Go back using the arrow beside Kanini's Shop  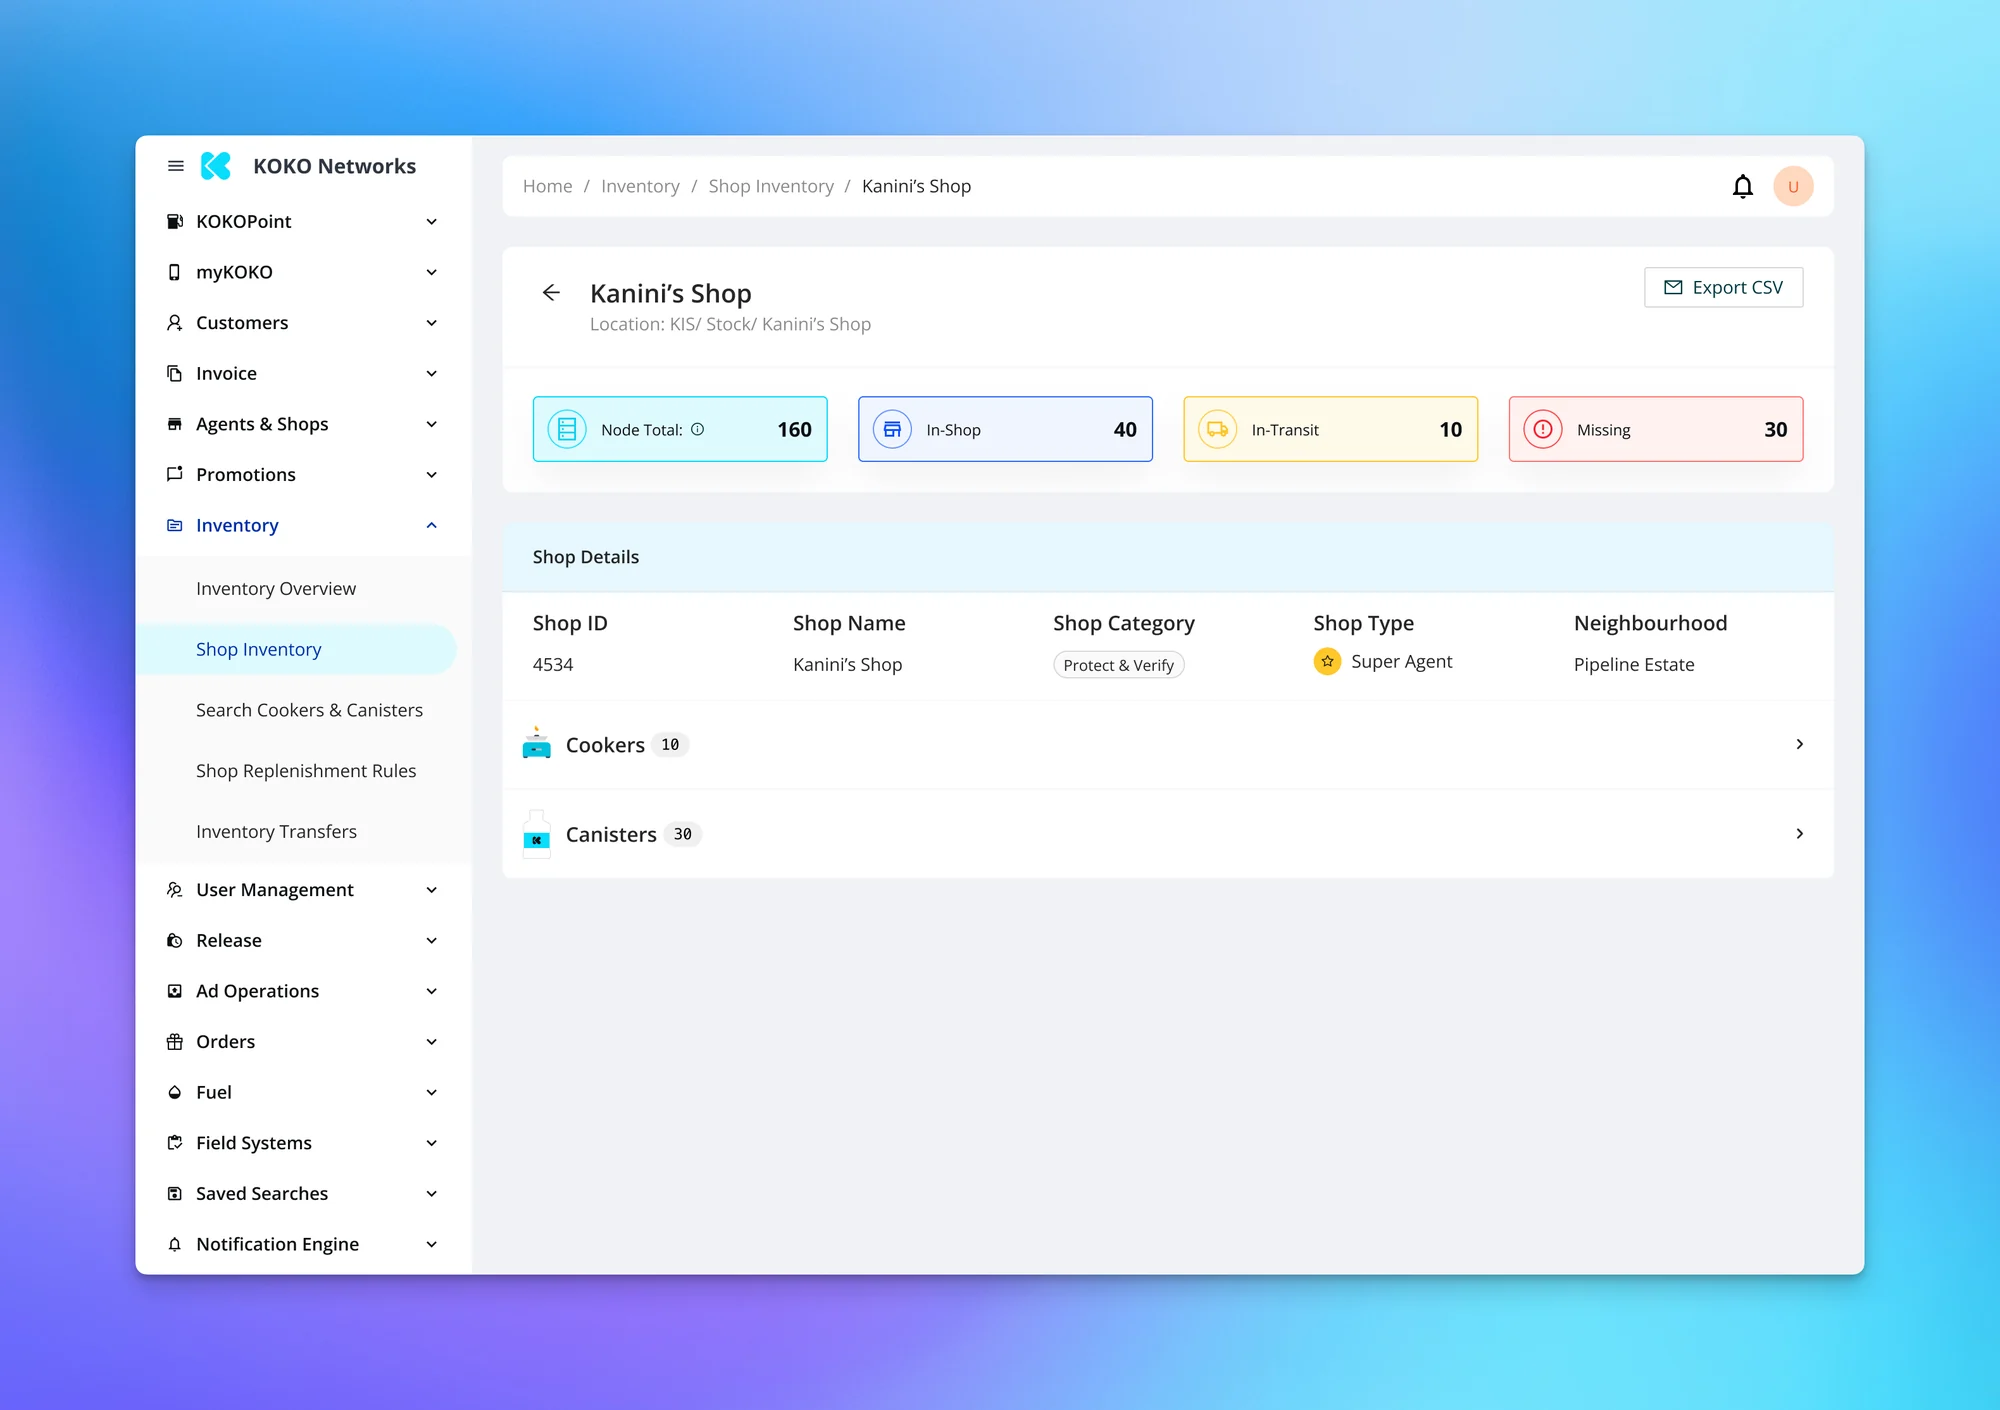point(551,292)
